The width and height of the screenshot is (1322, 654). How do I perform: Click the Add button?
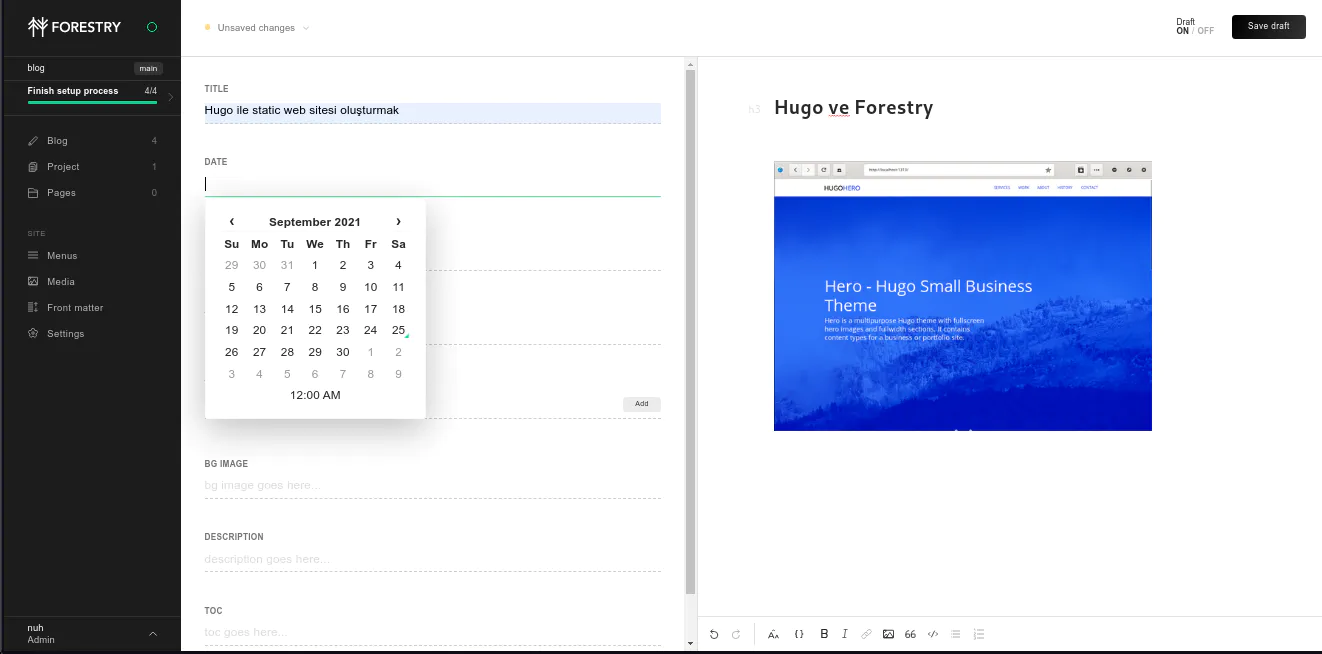click(x=641, y=404)
